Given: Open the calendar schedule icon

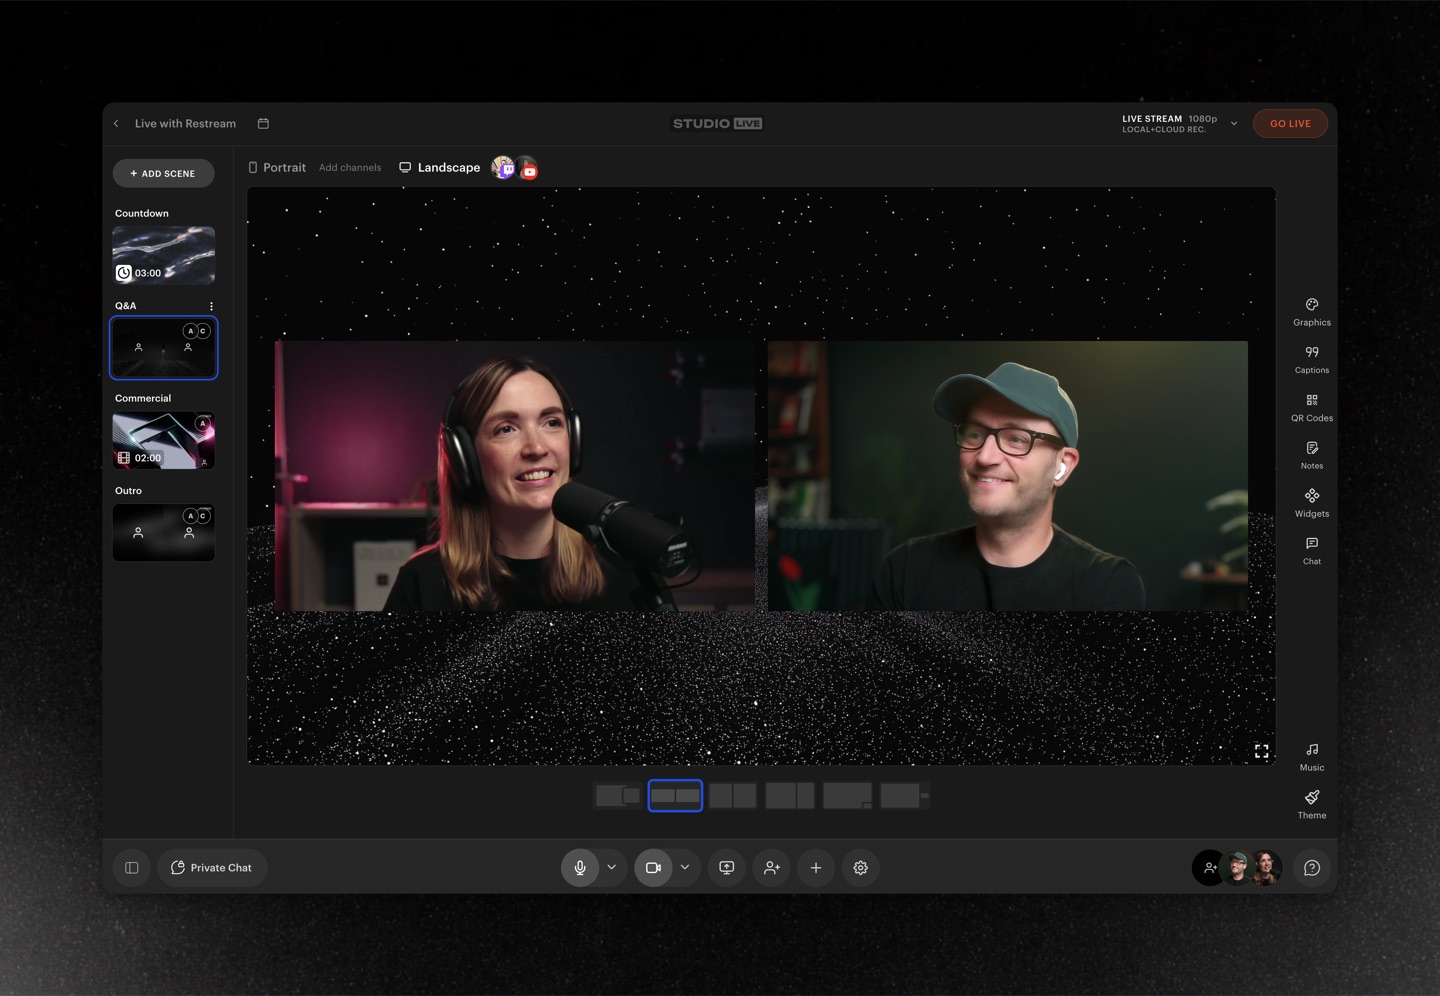Looking at the screenshot, I should 263,124.
